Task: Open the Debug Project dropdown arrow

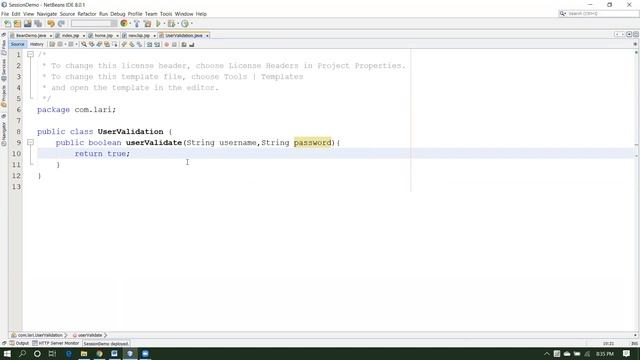Action: [178, 24]
